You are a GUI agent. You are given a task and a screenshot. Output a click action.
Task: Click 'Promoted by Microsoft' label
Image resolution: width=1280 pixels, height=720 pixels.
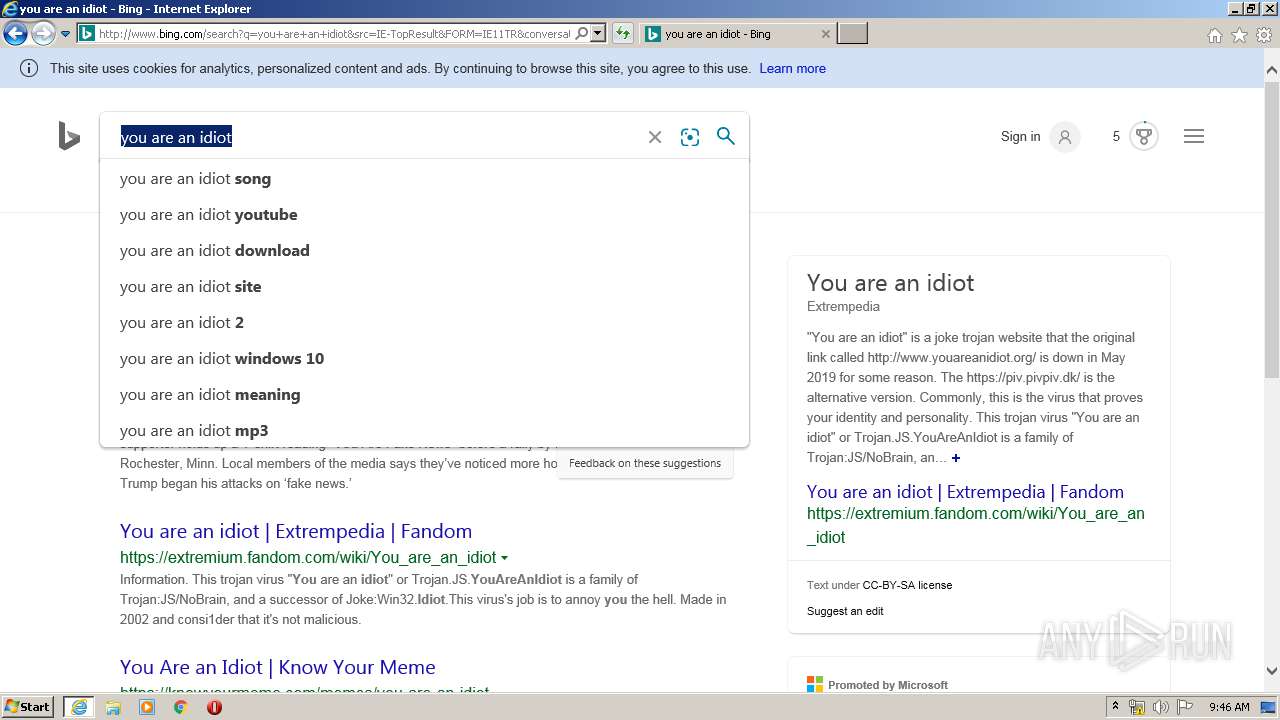pos(888,685)
